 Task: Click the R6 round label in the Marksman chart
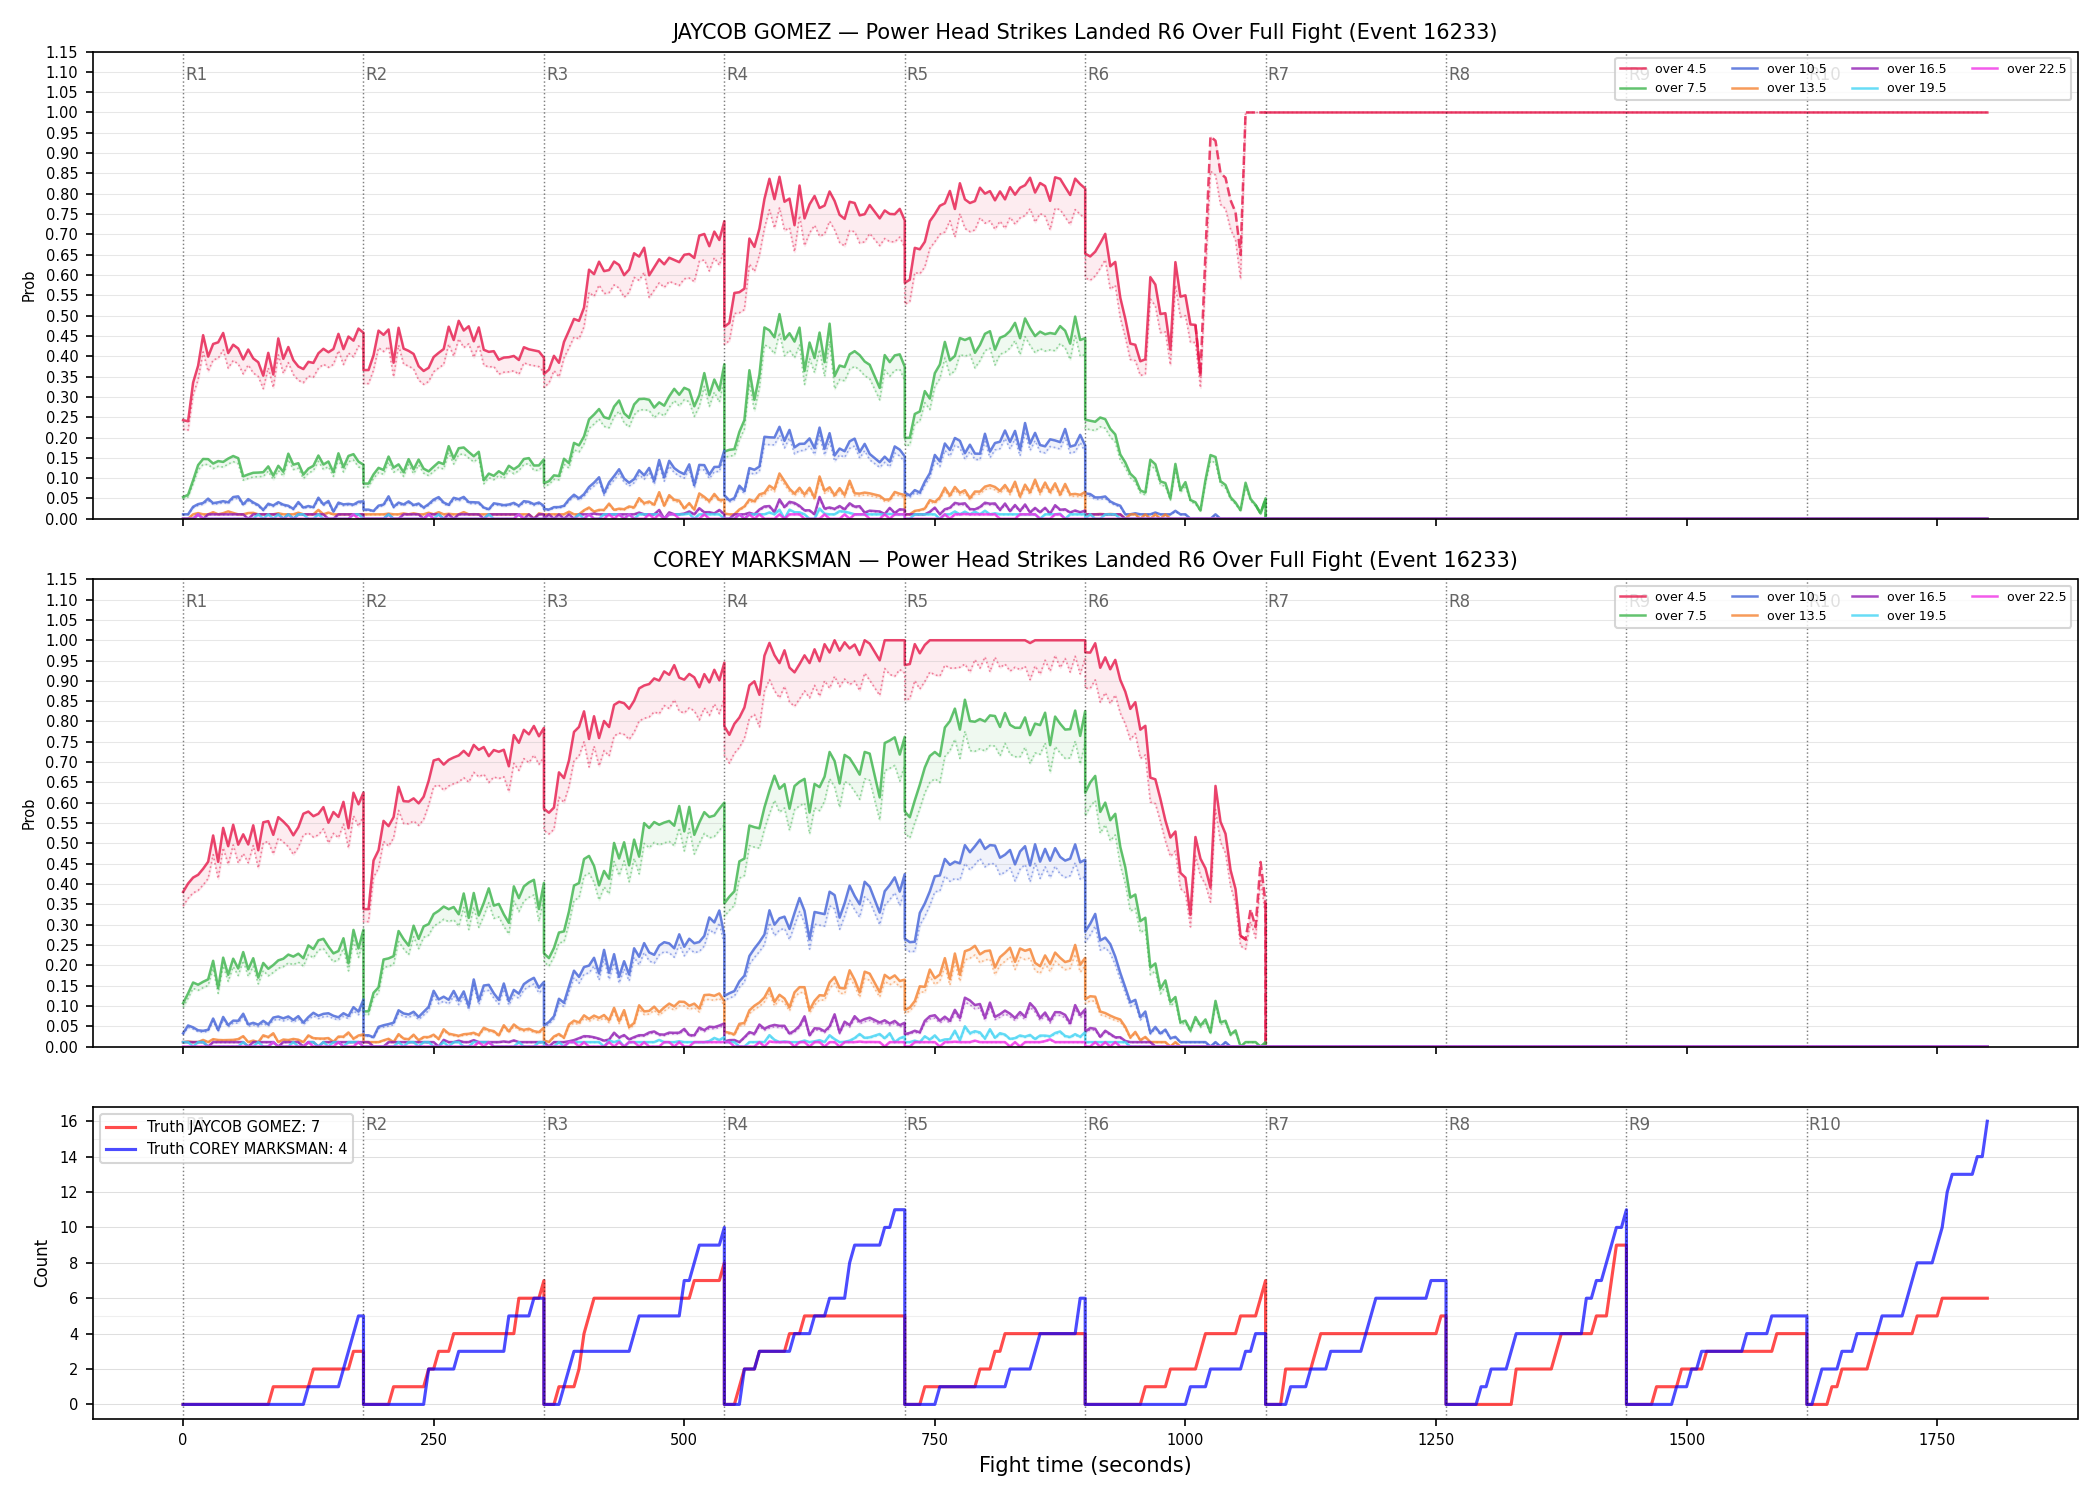pyautogui.click(x=1098, y=601)
